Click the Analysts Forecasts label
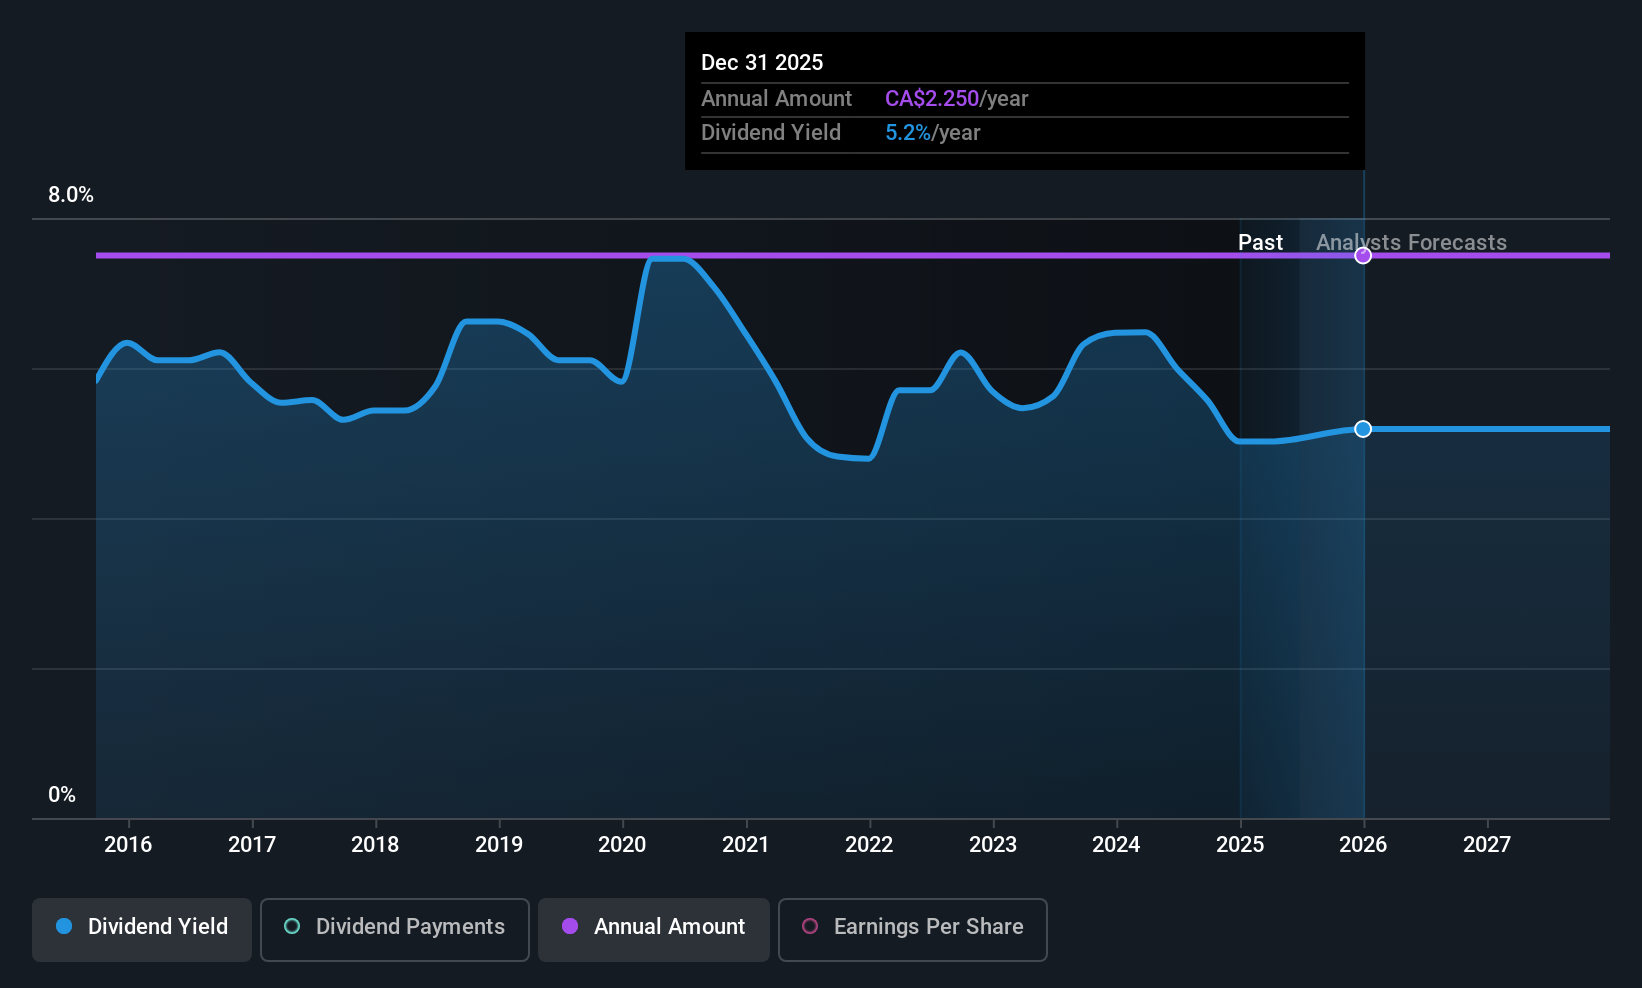 point(1411,243)
